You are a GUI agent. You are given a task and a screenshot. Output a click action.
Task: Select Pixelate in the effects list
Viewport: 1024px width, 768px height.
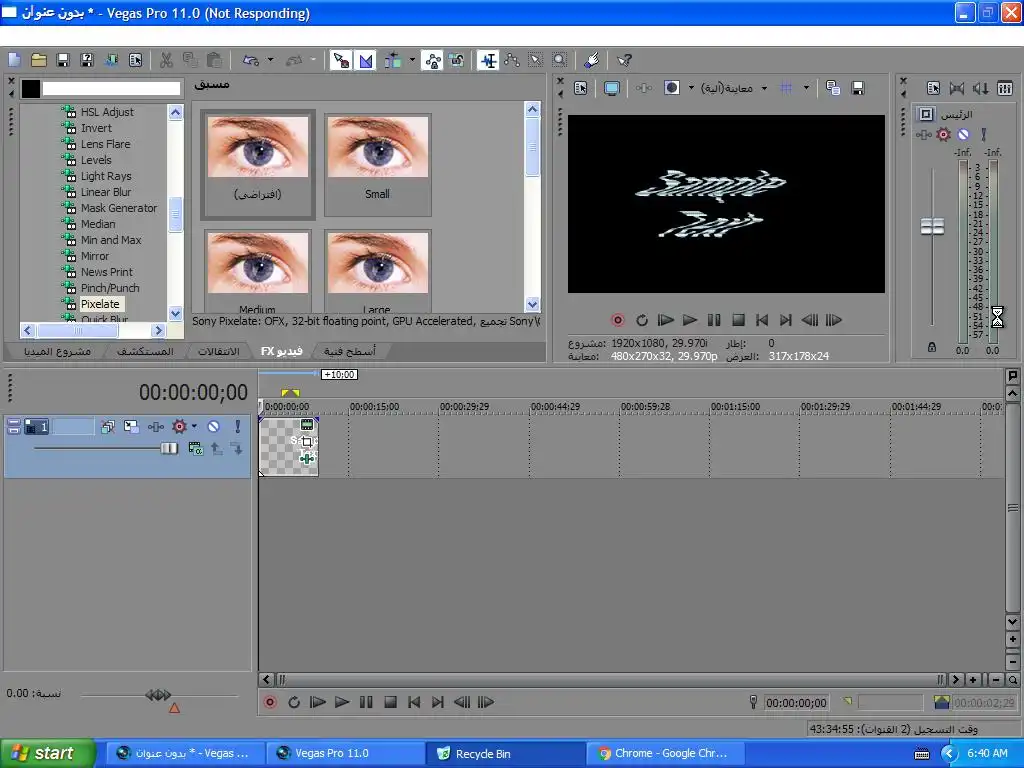100,304
